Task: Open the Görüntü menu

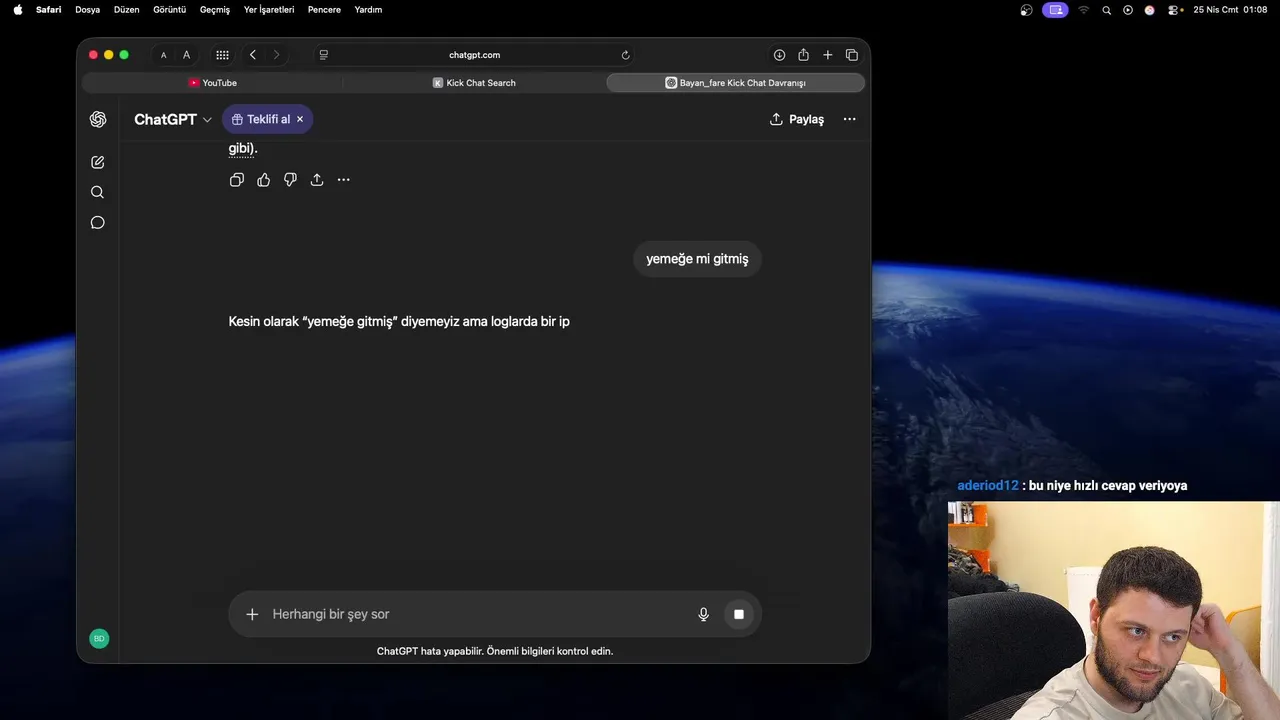Action: (169, 10)
